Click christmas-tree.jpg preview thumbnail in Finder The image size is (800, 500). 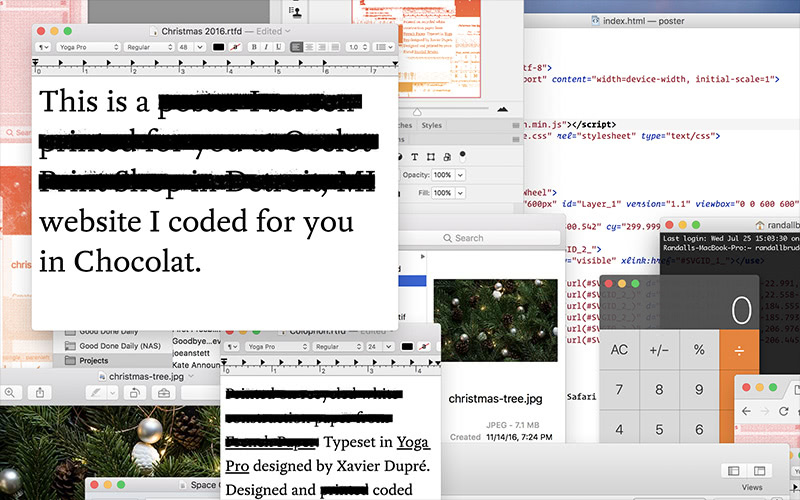(495, 320)
